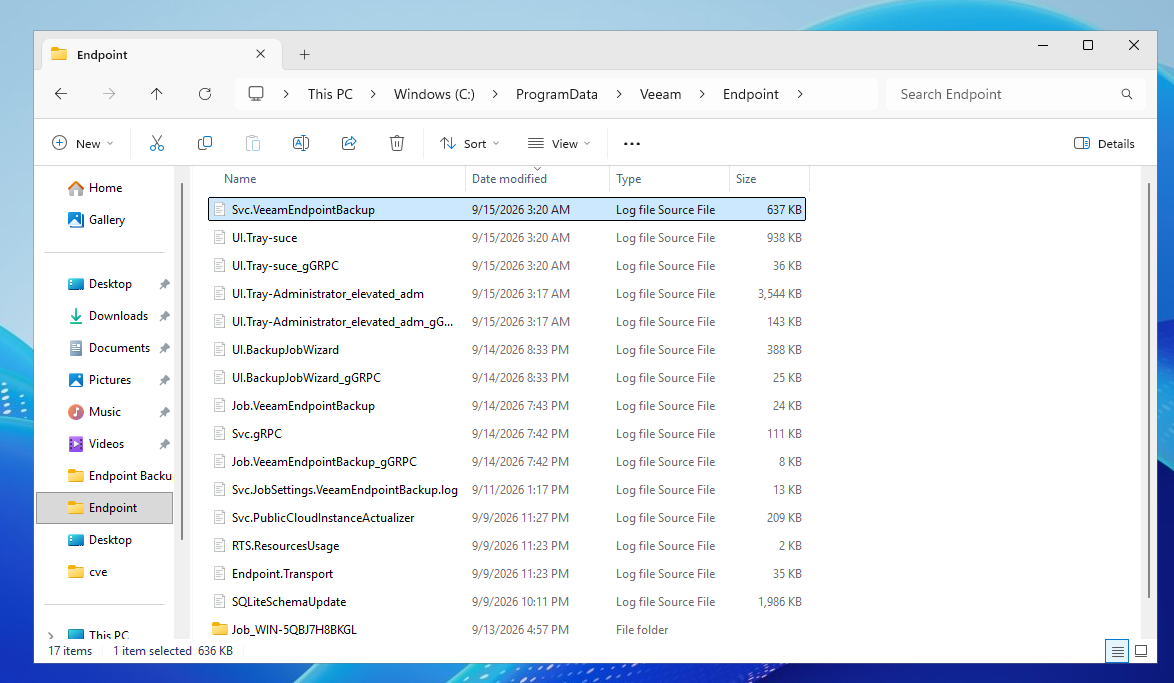Refresh the Endpoint folder view
This screenshot has height=683, width=1174.
click(204, 94)
